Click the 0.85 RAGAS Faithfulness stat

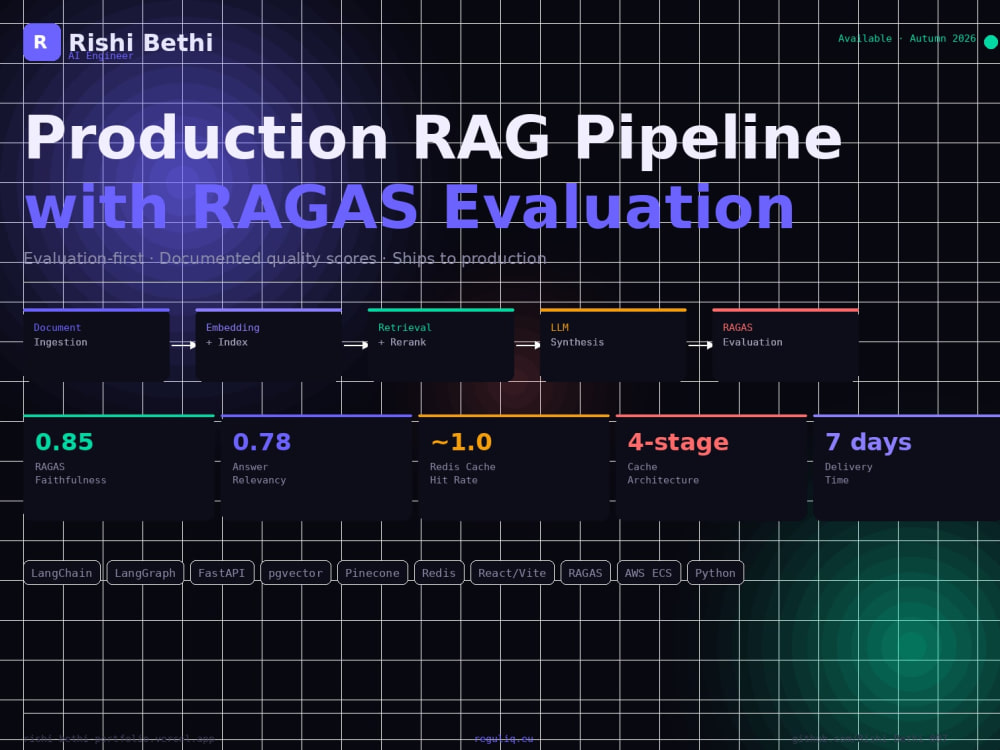click(119, 467)
